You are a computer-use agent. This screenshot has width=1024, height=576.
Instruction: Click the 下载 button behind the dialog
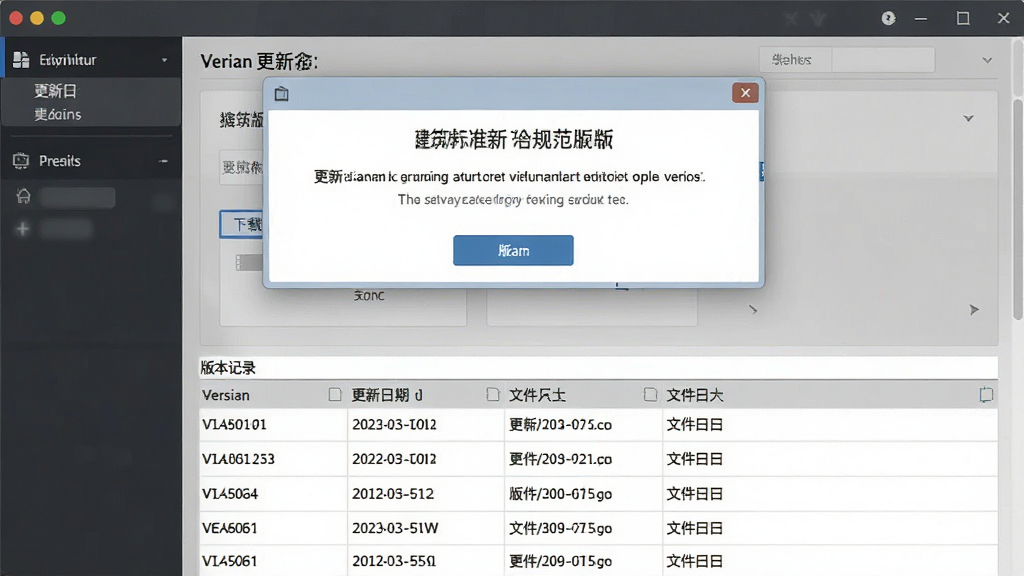(x=242, y=225)
